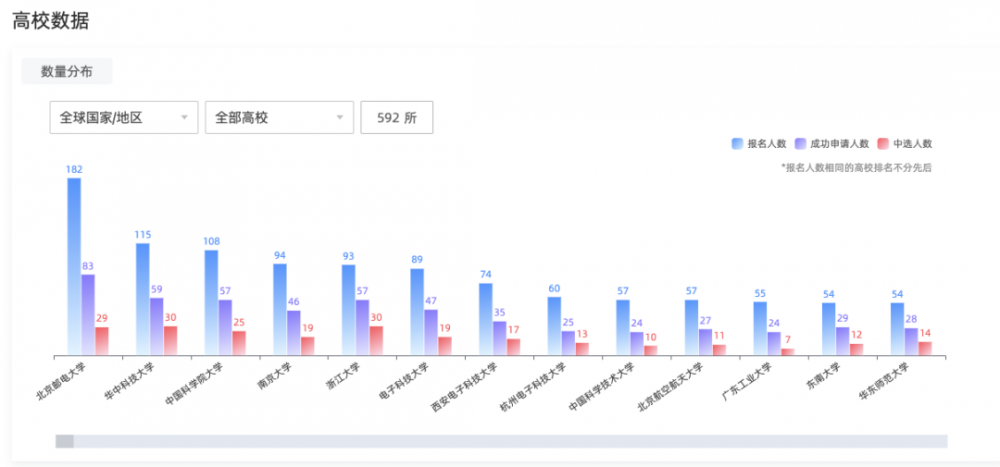Click the 592 所 count box
This screenshot has width=1000, height=467.
point(397,117)
